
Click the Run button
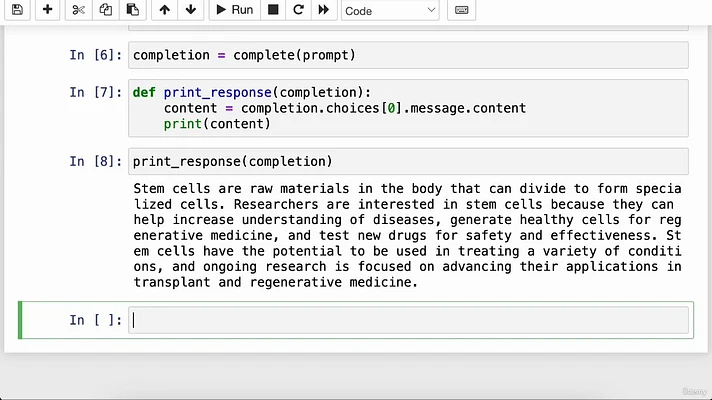coord(235,10)
